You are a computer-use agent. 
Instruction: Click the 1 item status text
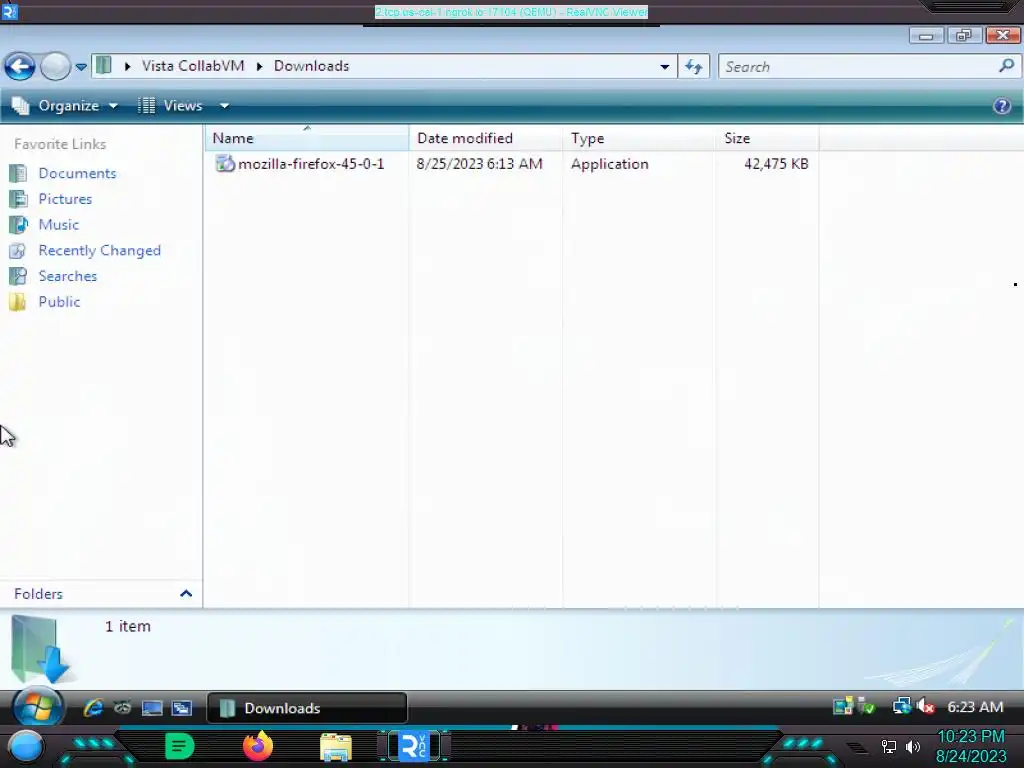128,626
